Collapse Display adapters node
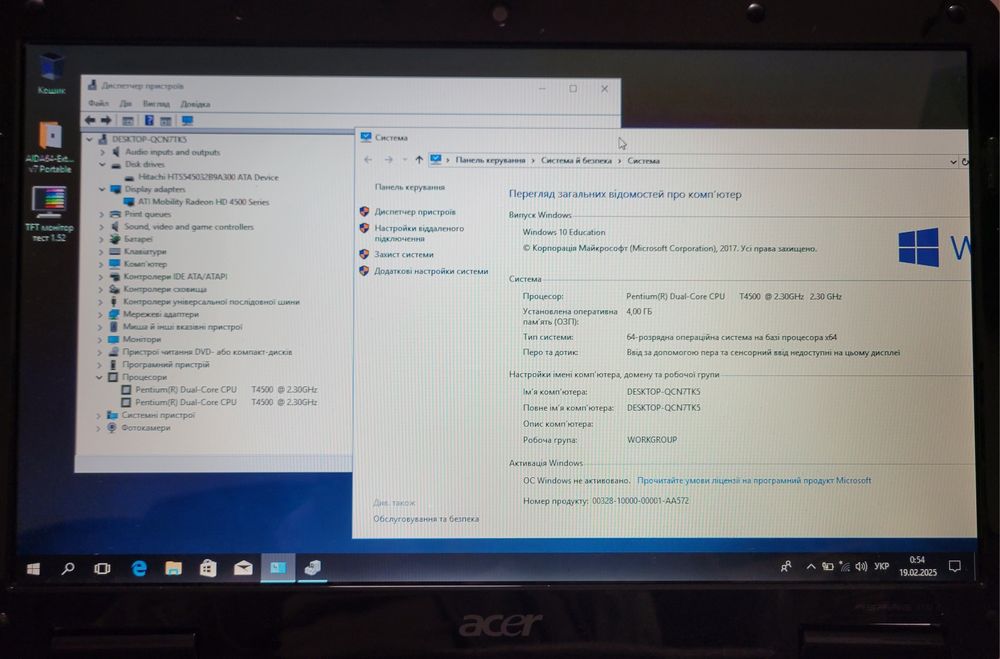The width and height of the screenshot is (1000, 659). pyautogui.click(x=101, y=189)
